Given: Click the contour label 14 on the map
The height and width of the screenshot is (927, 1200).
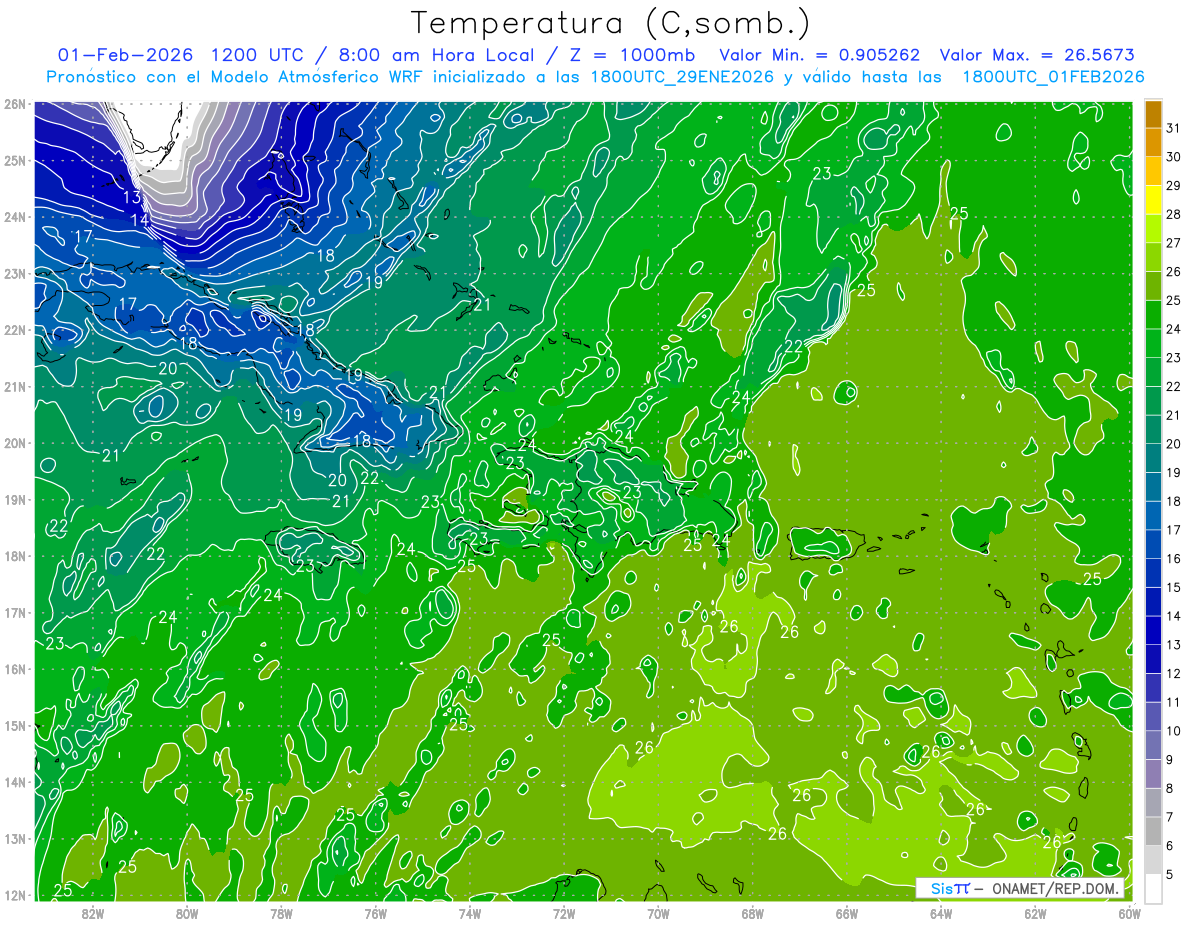Looking at the screenshot, I should click(140, 220).
